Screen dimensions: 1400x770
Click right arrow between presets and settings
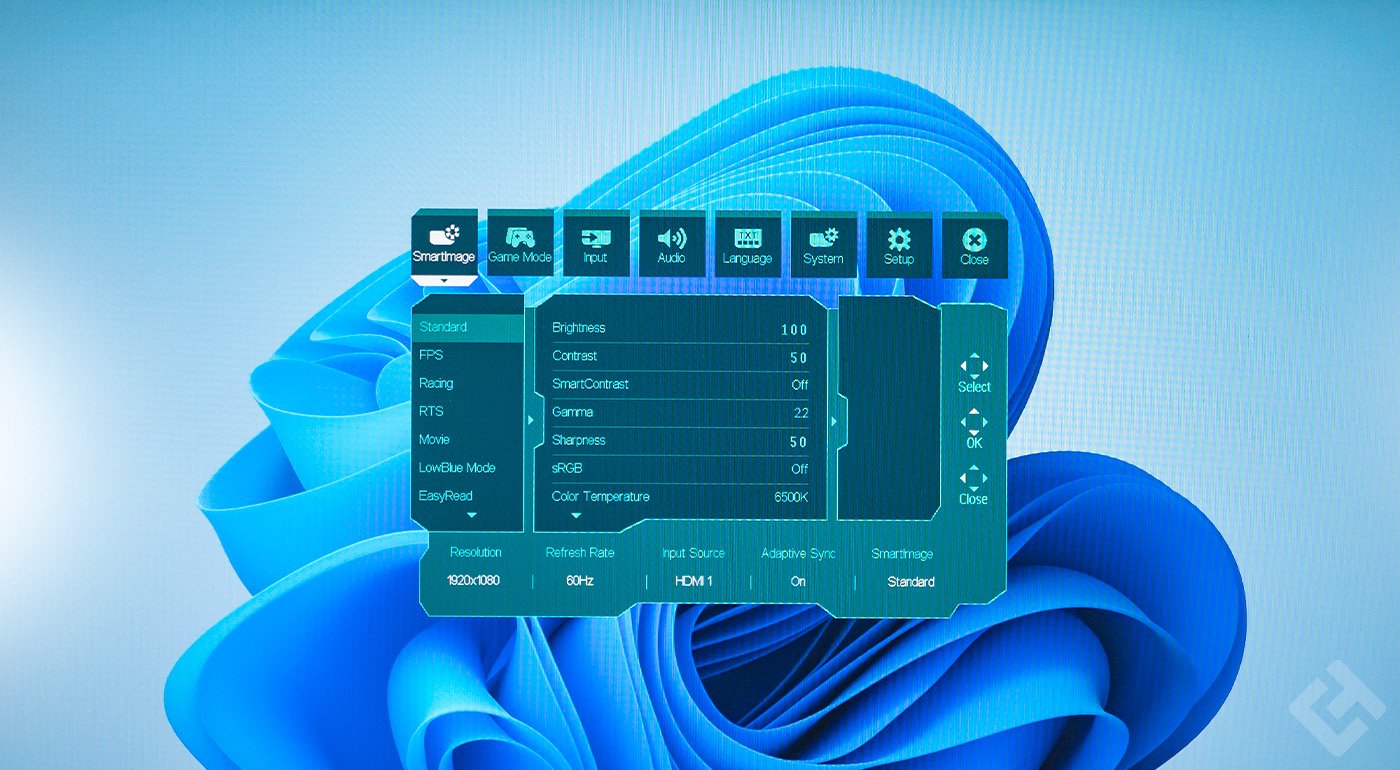coord(530,419)
